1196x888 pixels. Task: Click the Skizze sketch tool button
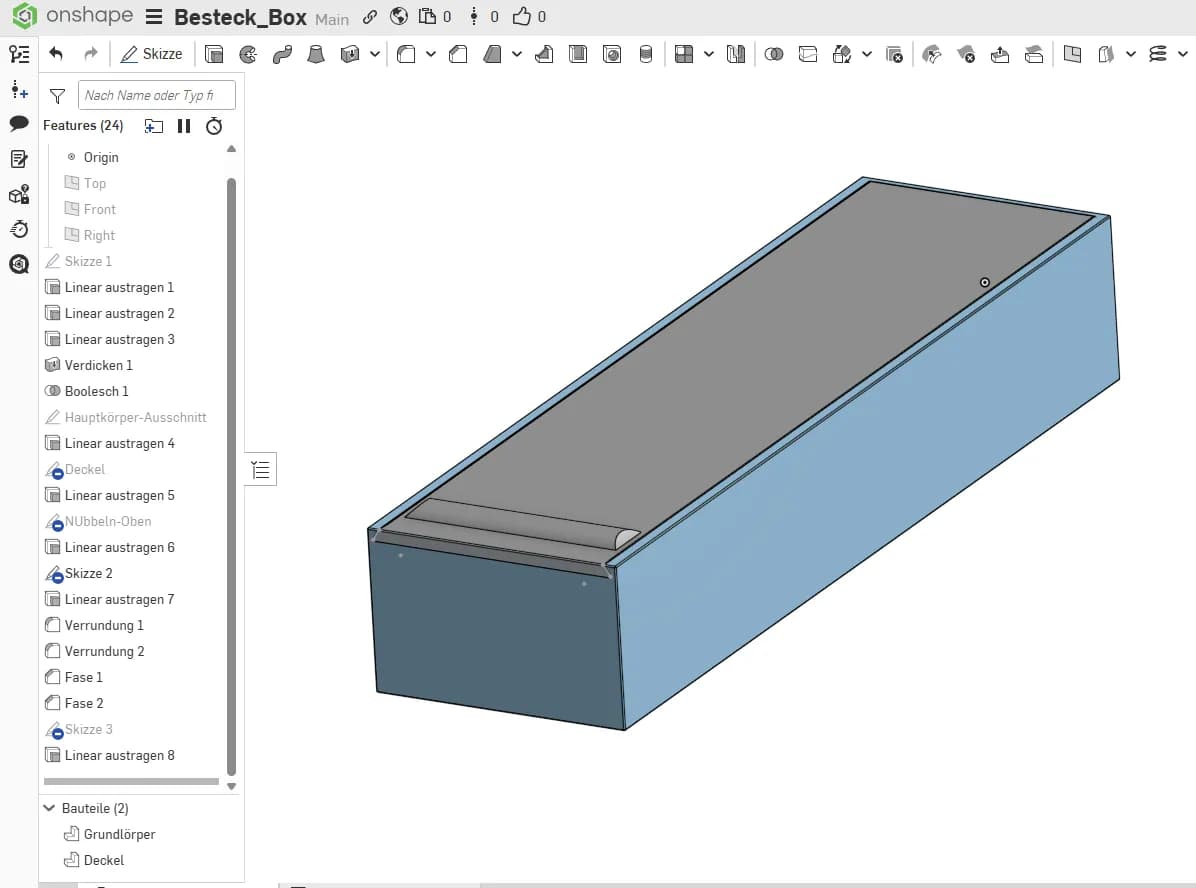[152, 54]
